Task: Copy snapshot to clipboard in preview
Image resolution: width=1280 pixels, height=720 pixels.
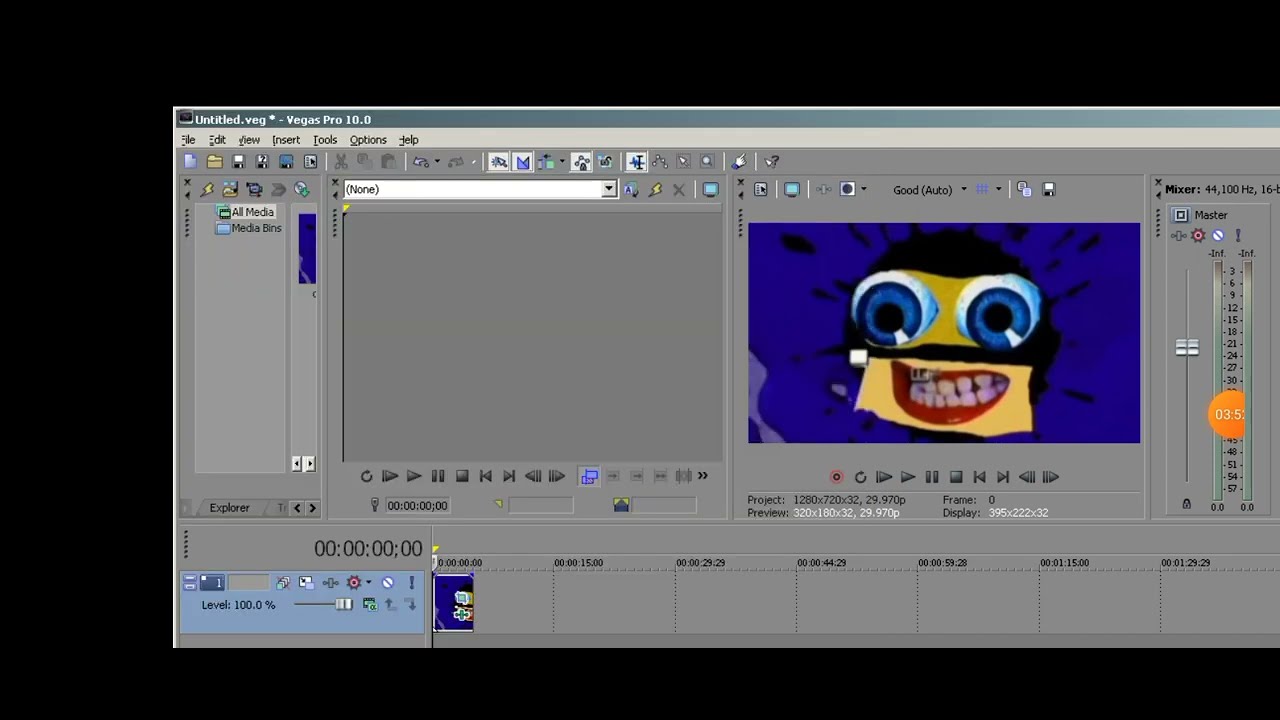Action: click(1024, 189)
